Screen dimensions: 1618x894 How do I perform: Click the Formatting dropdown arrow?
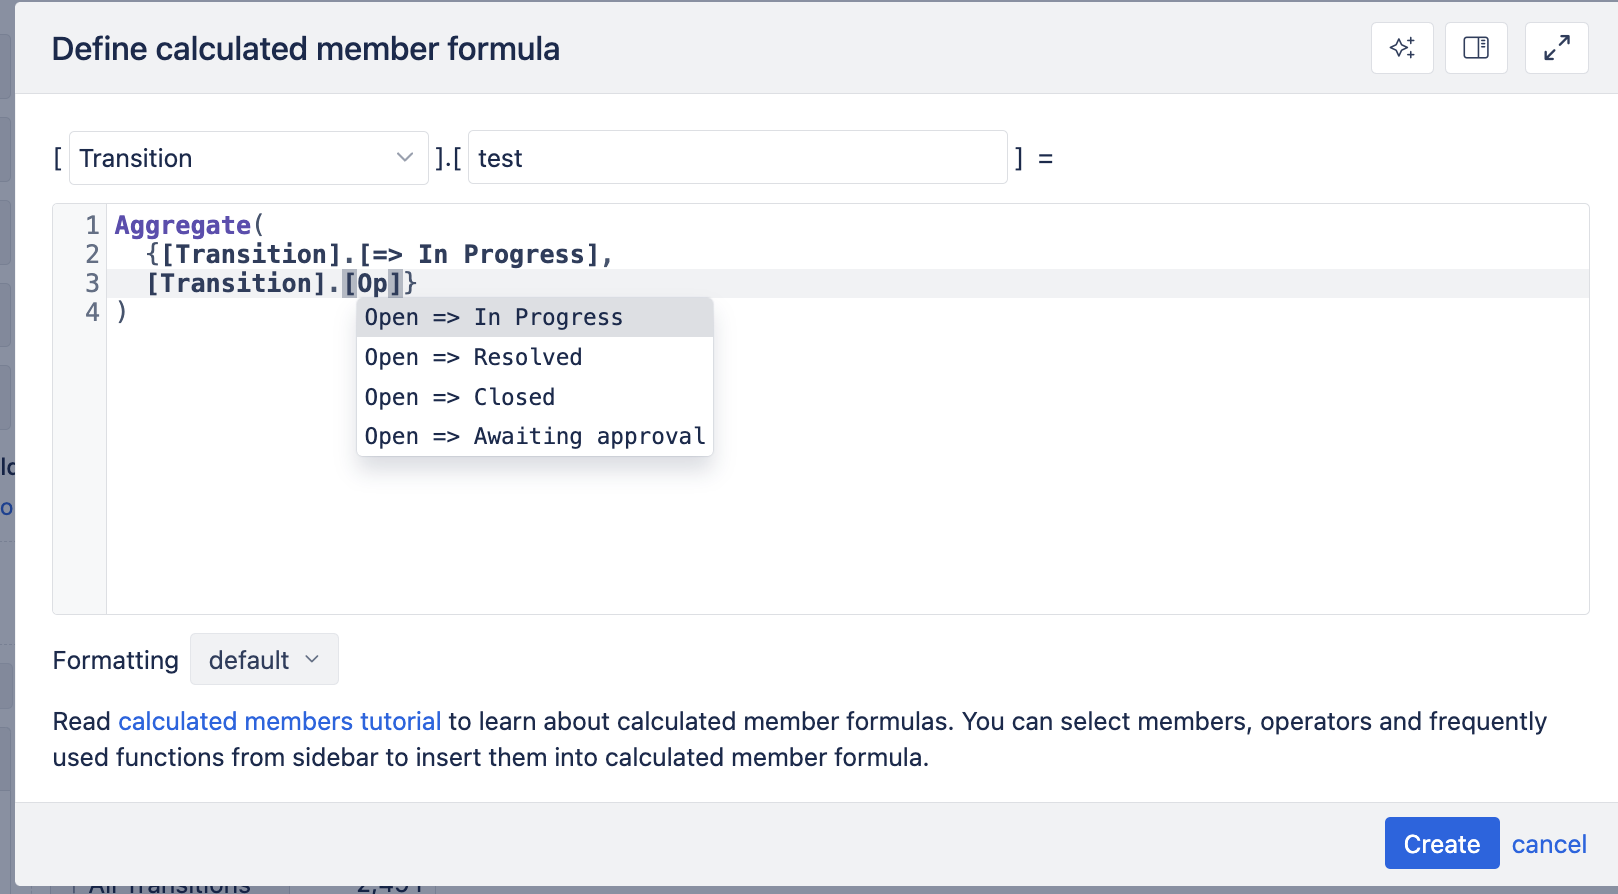[x=312, y=659]
